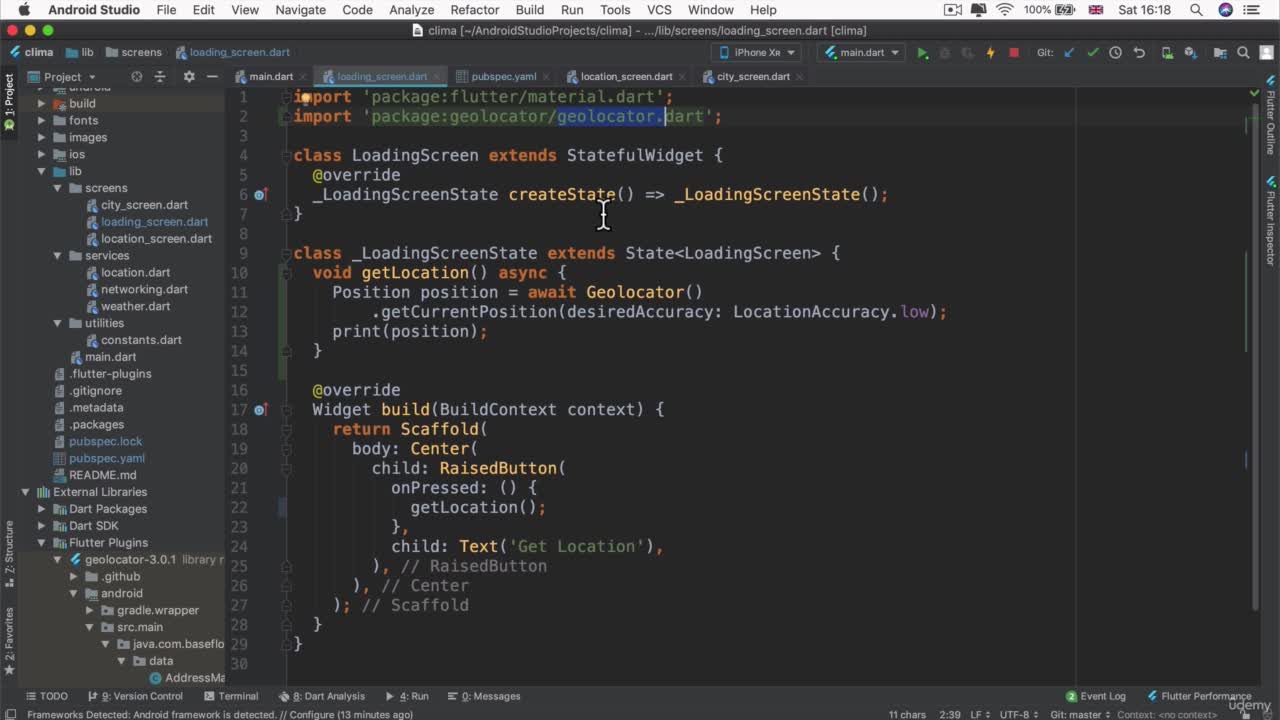The width and height of the screenshot is (1280, 720).
Task: Open the Dart Analysis tool window
Action: coord(322,696)
